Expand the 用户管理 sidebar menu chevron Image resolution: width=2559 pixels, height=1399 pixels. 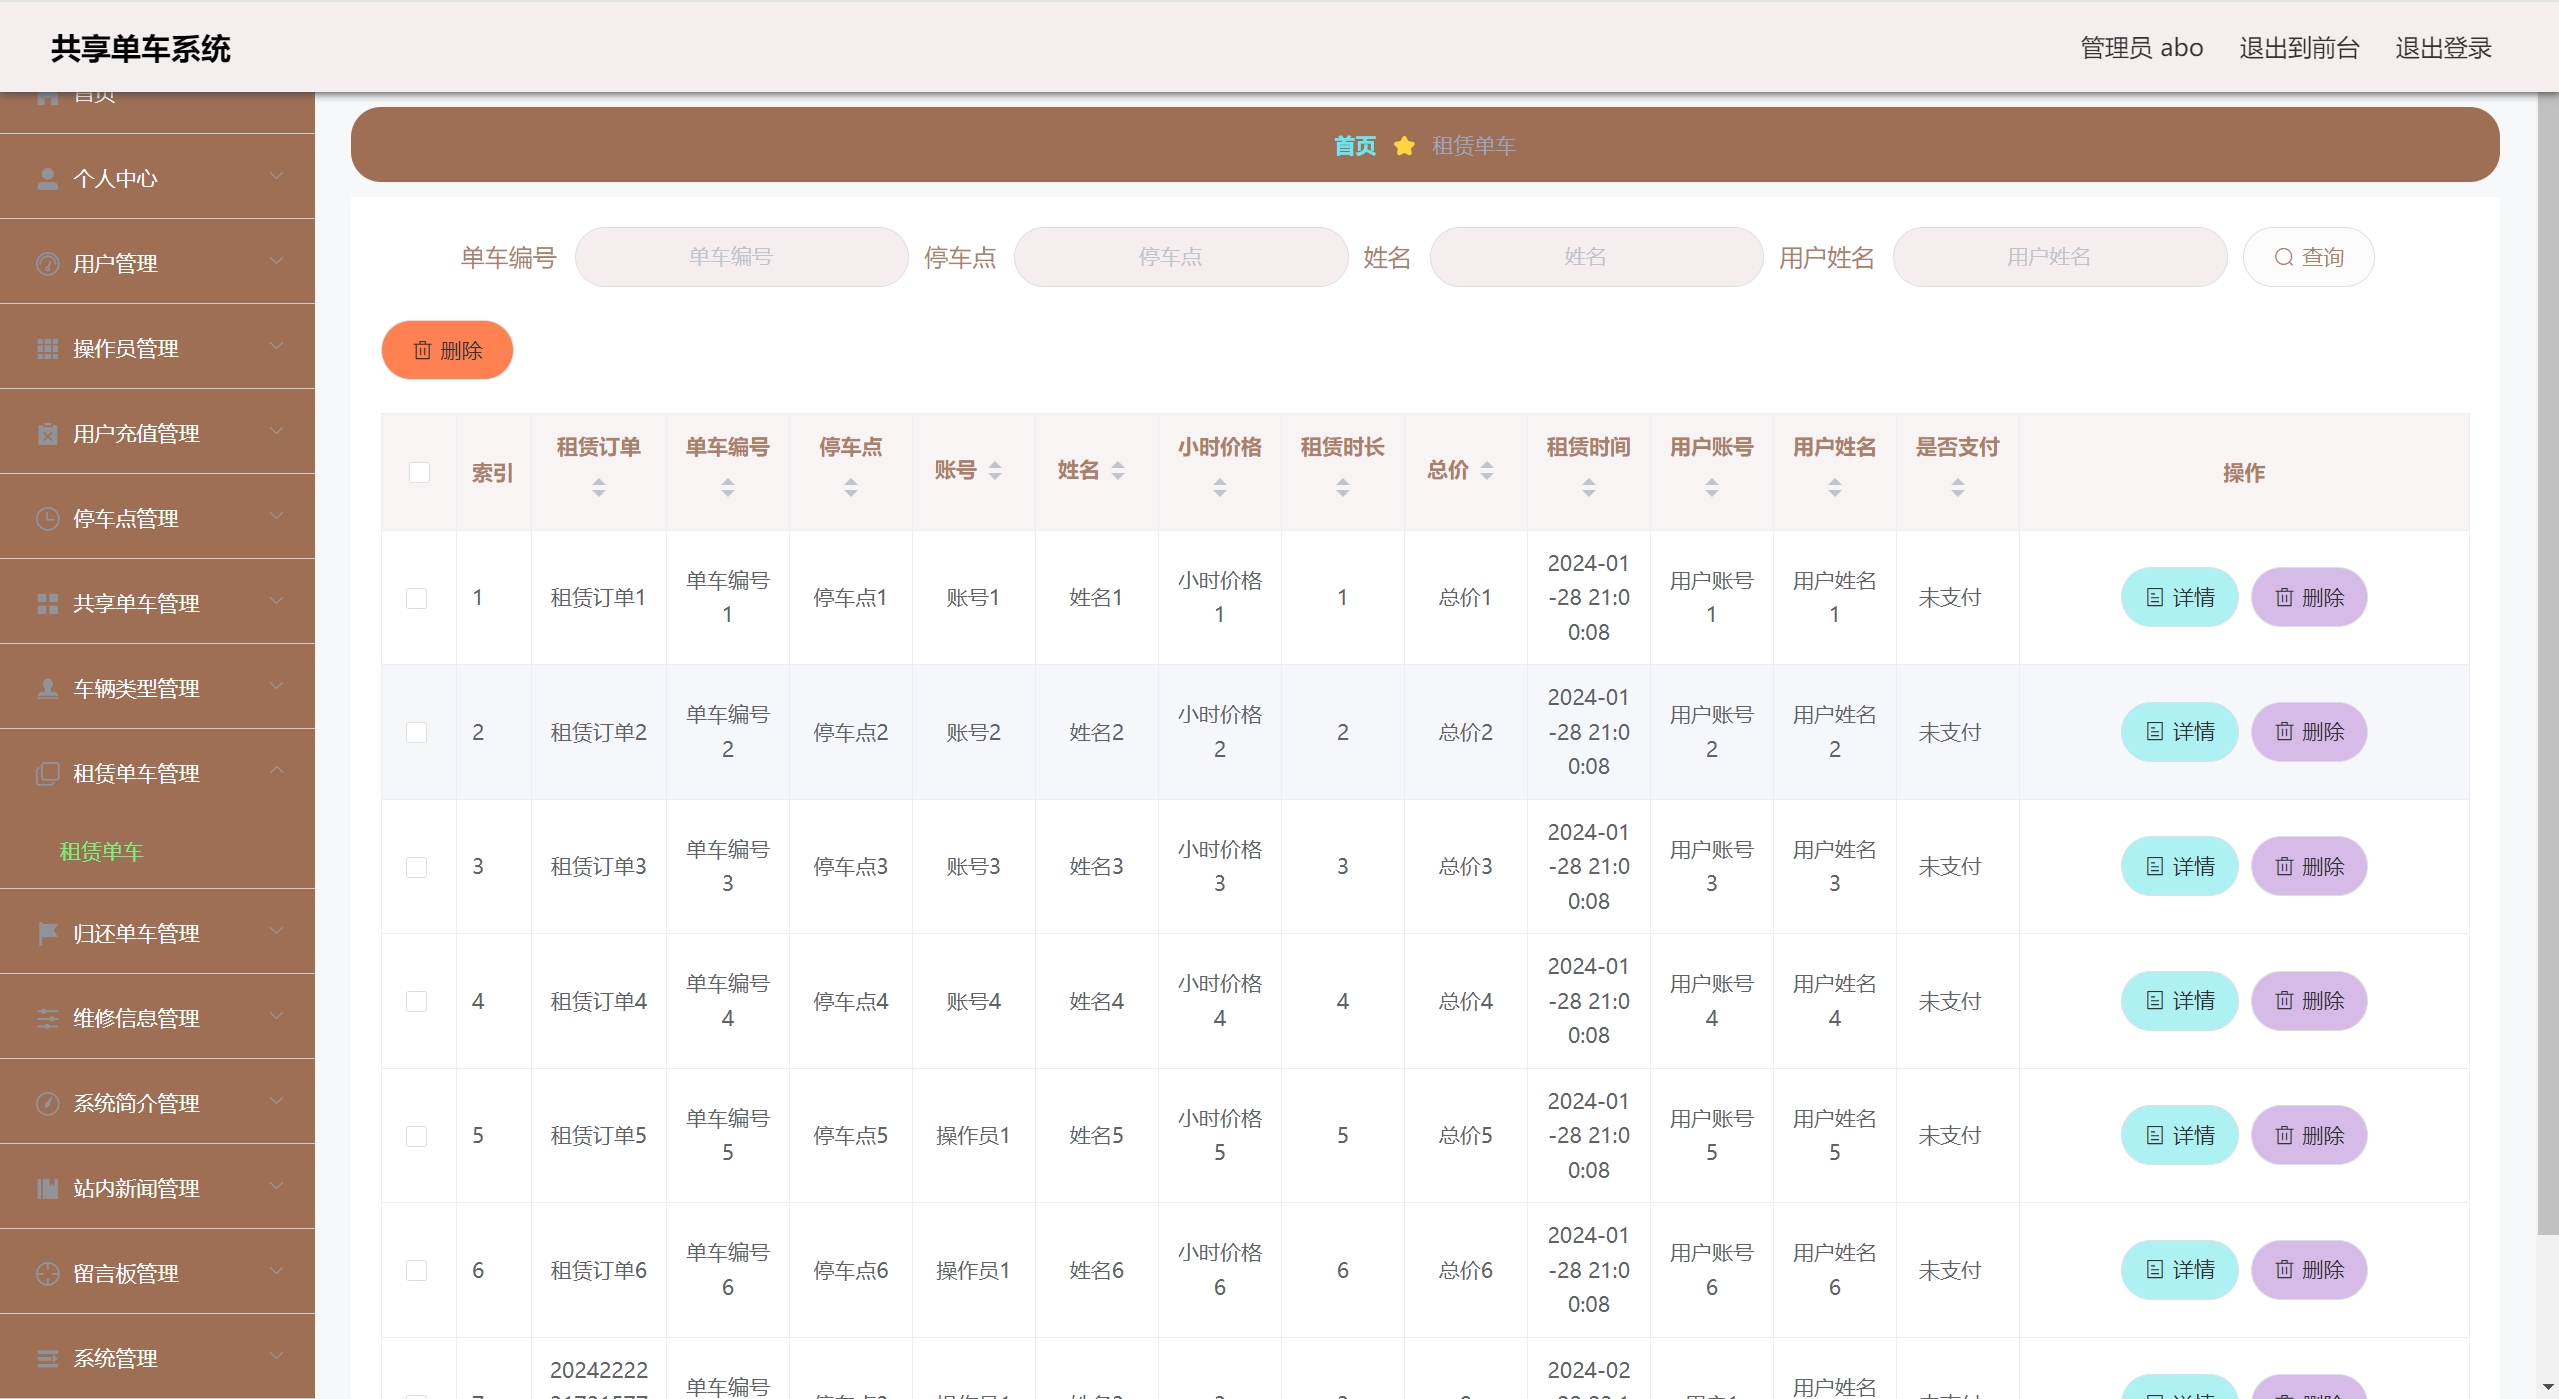(277, 262)
